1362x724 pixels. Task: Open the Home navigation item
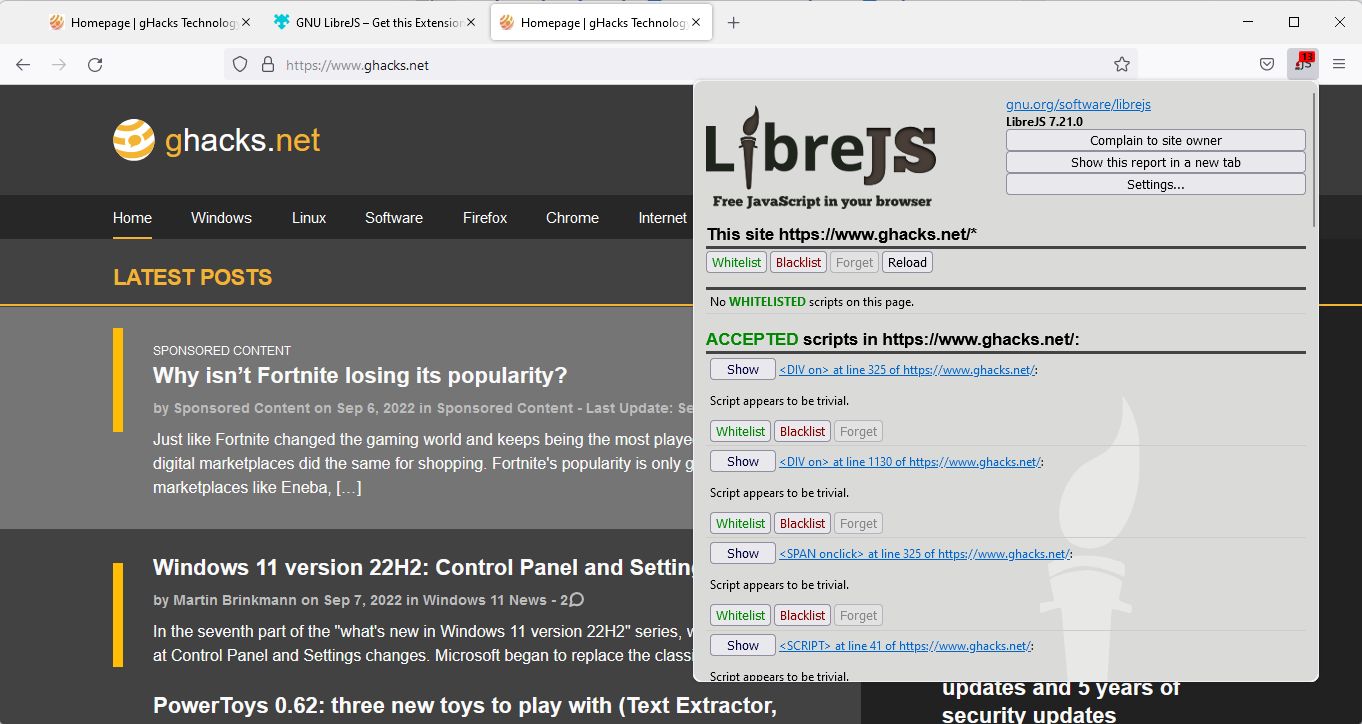(x=132, y=217)
